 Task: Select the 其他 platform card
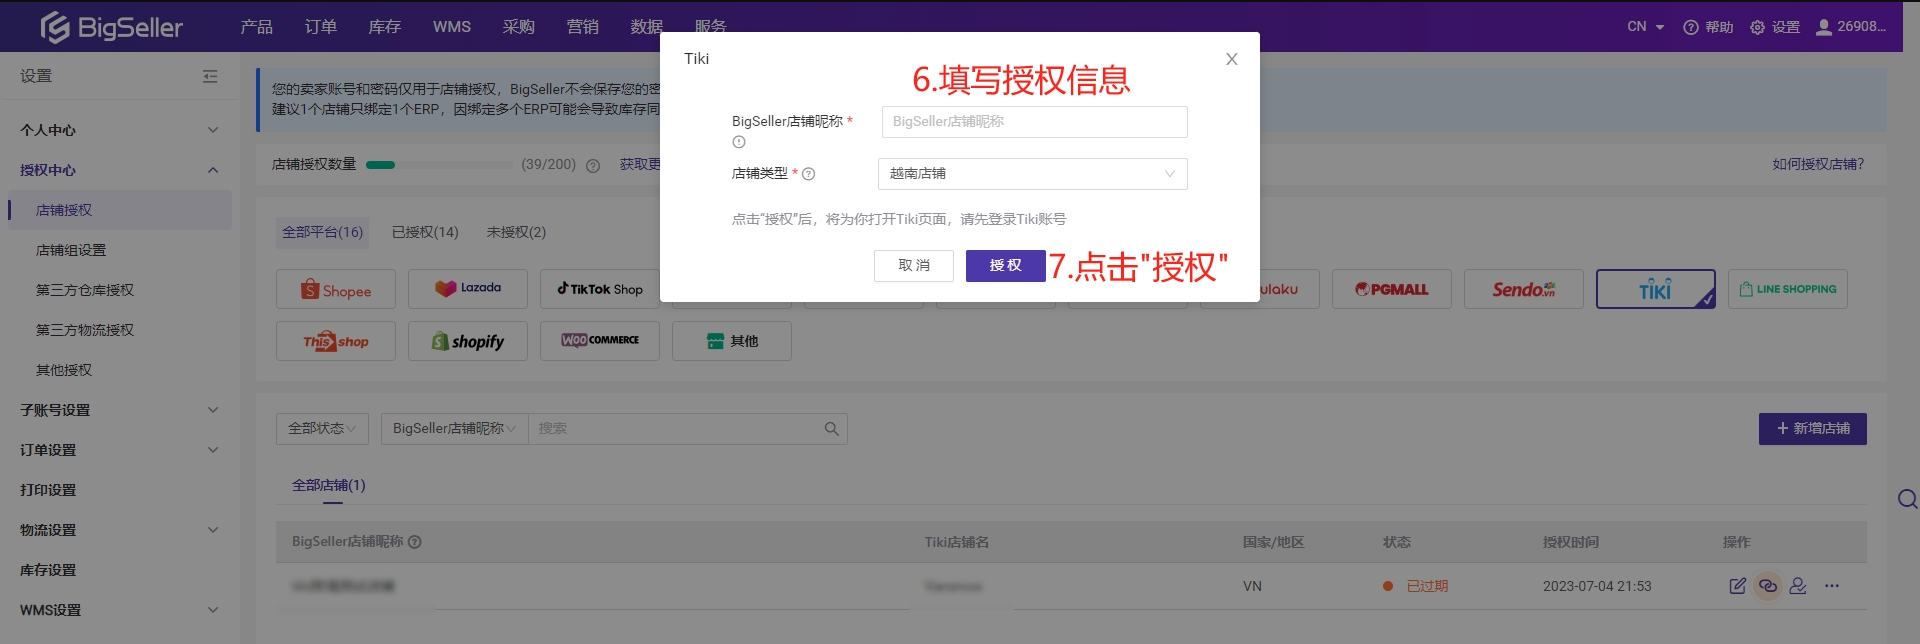pyautogui.click(x=732, y=341)
